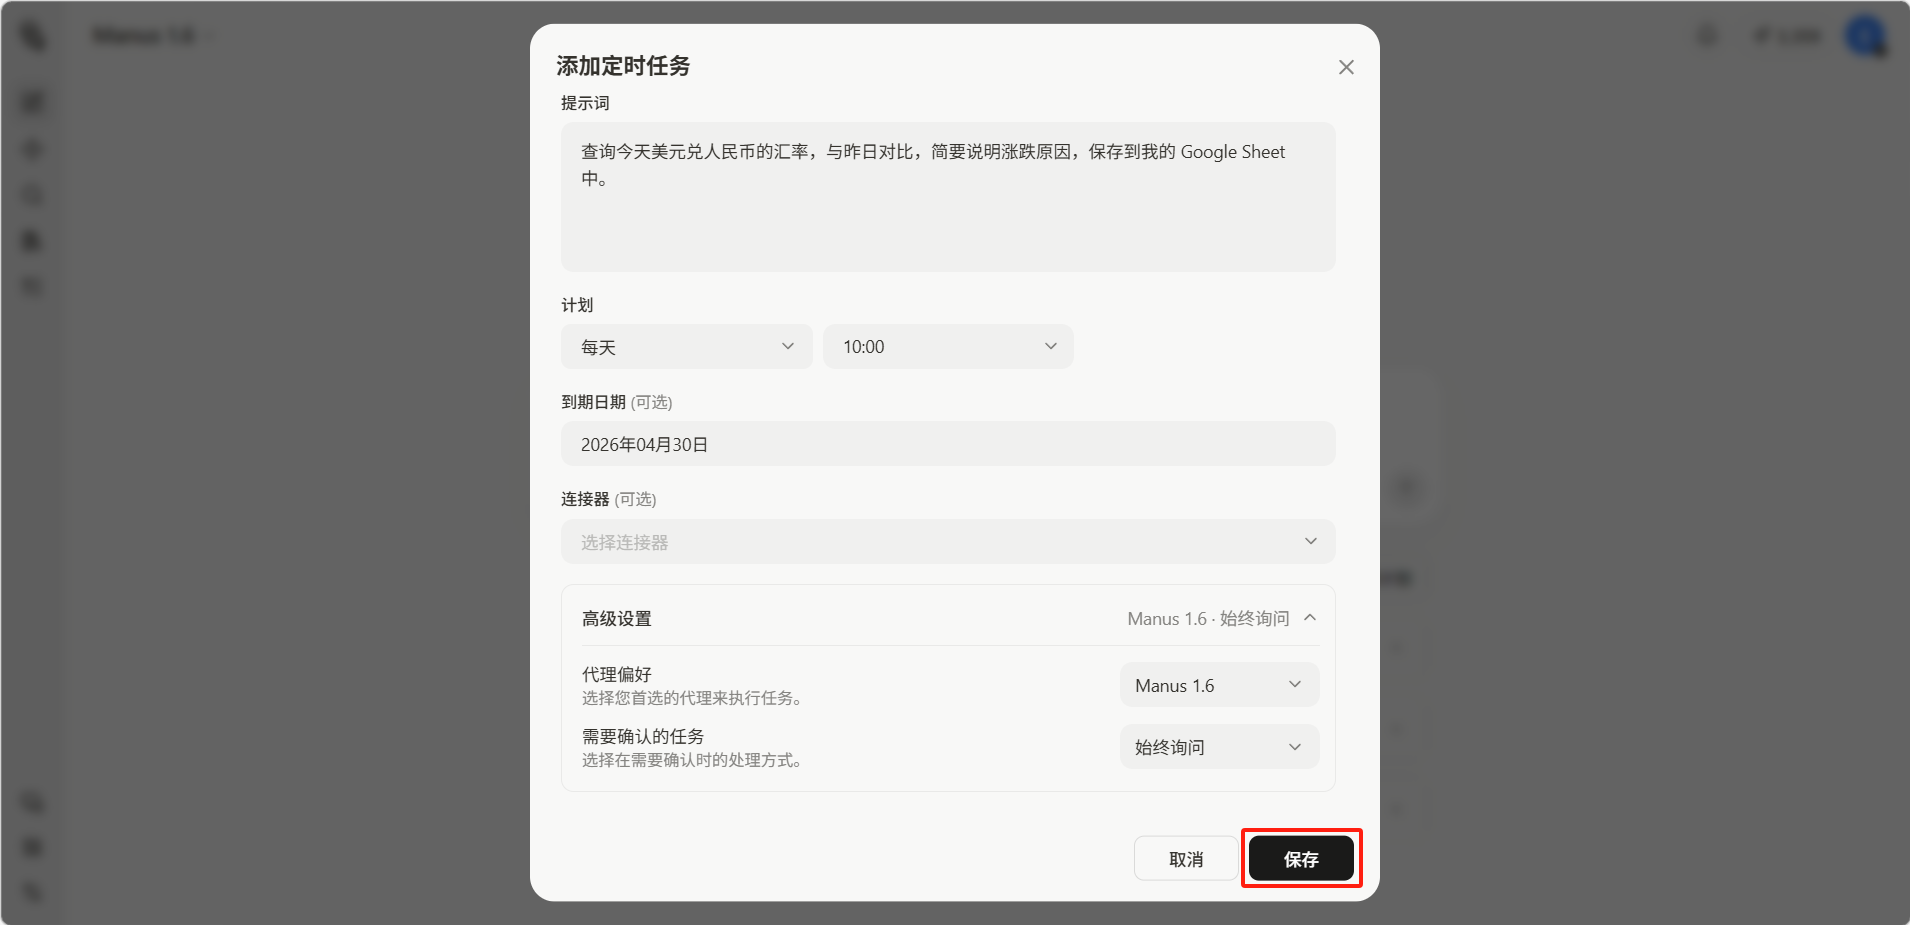Click the chevron in 选择连接器 box
This screenshot has height=925, width=1910.
tap(1310, 542)
